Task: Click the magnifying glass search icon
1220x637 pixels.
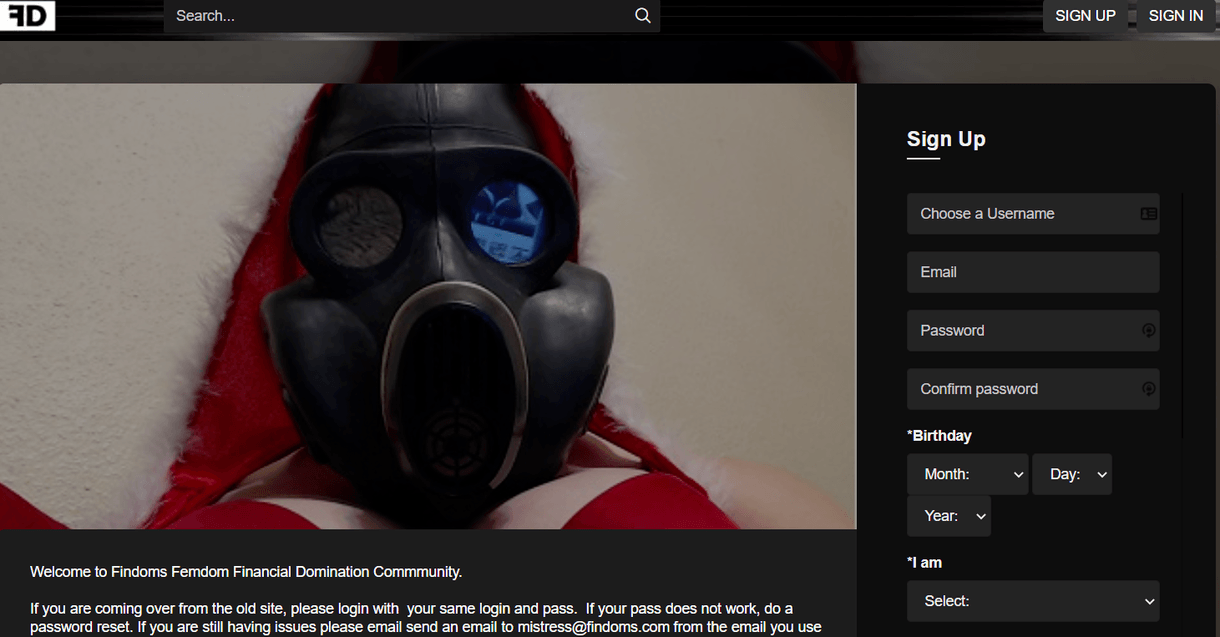Action: [642, 16]
